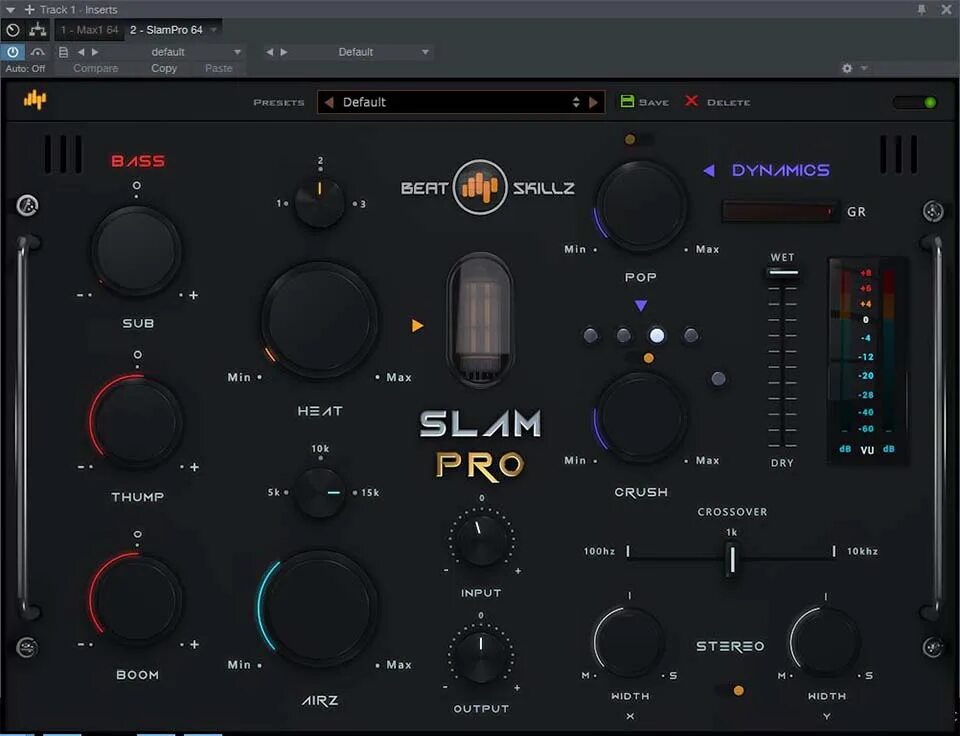
Task: Expand the Track 1 Inserts collapse triangle
Action: 10,10
